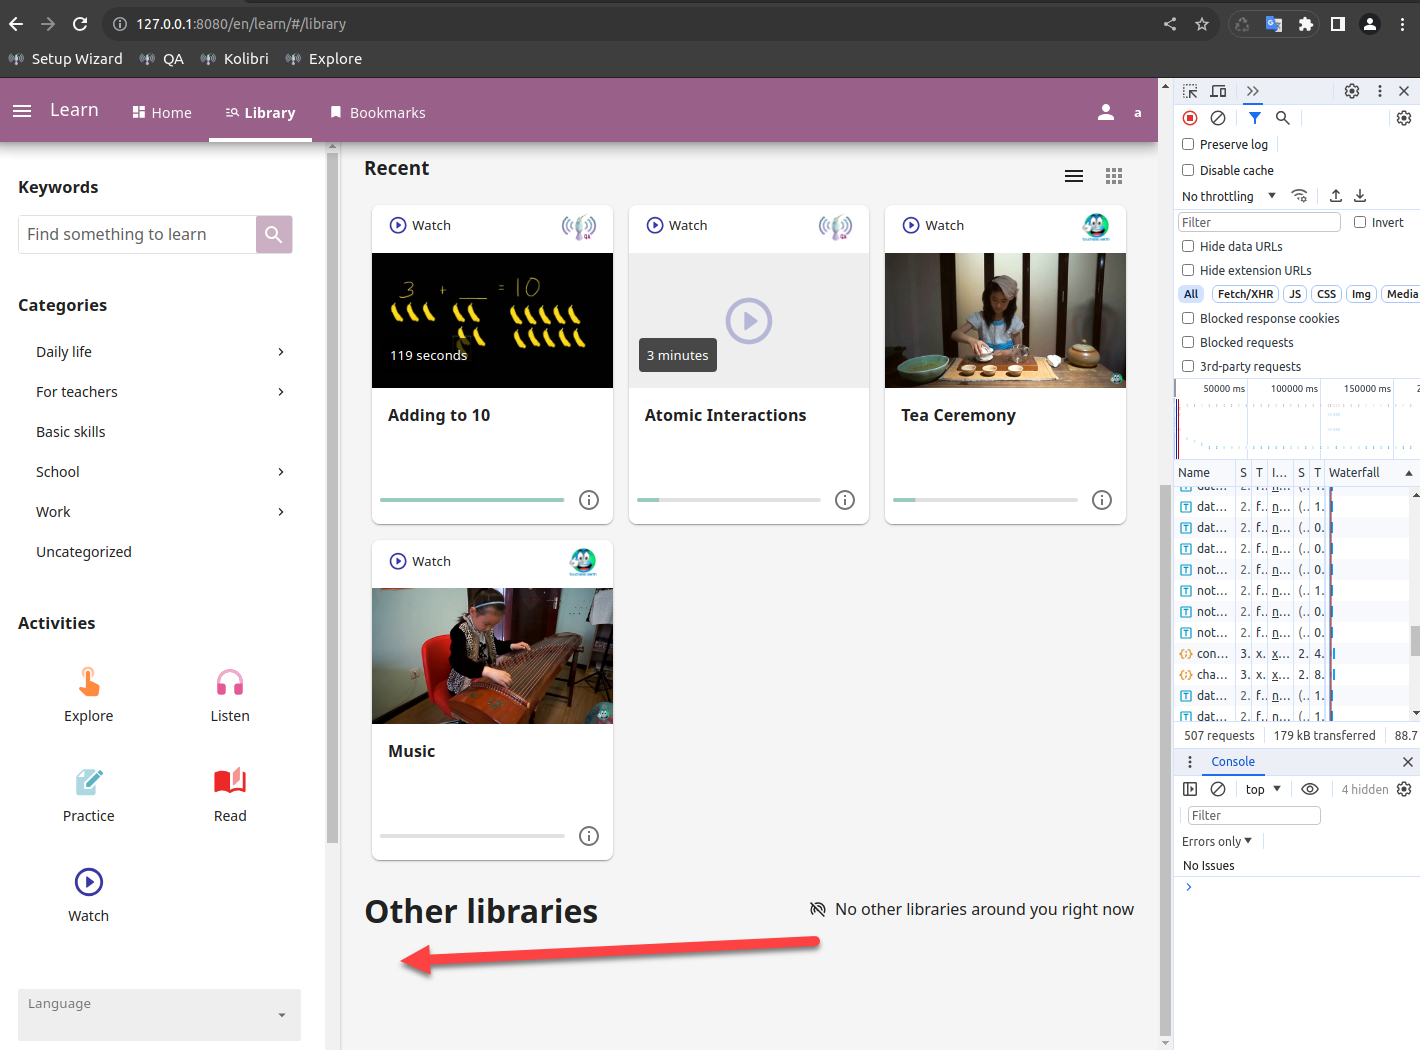Switch to list view for Recent resources
The height and width of the screenshot is (1050, 1420).
(x=1074, y=175)
